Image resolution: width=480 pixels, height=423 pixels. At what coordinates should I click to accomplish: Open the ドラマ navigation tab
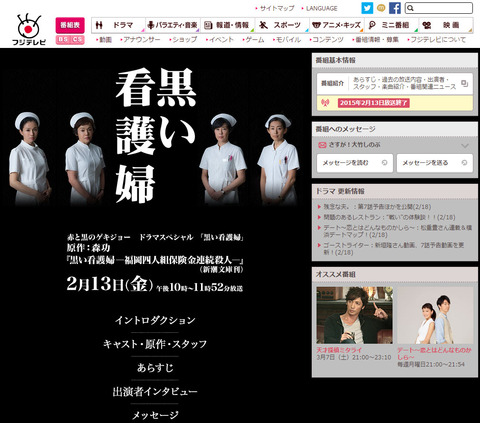pyautogui.click(x=118, y=25)
